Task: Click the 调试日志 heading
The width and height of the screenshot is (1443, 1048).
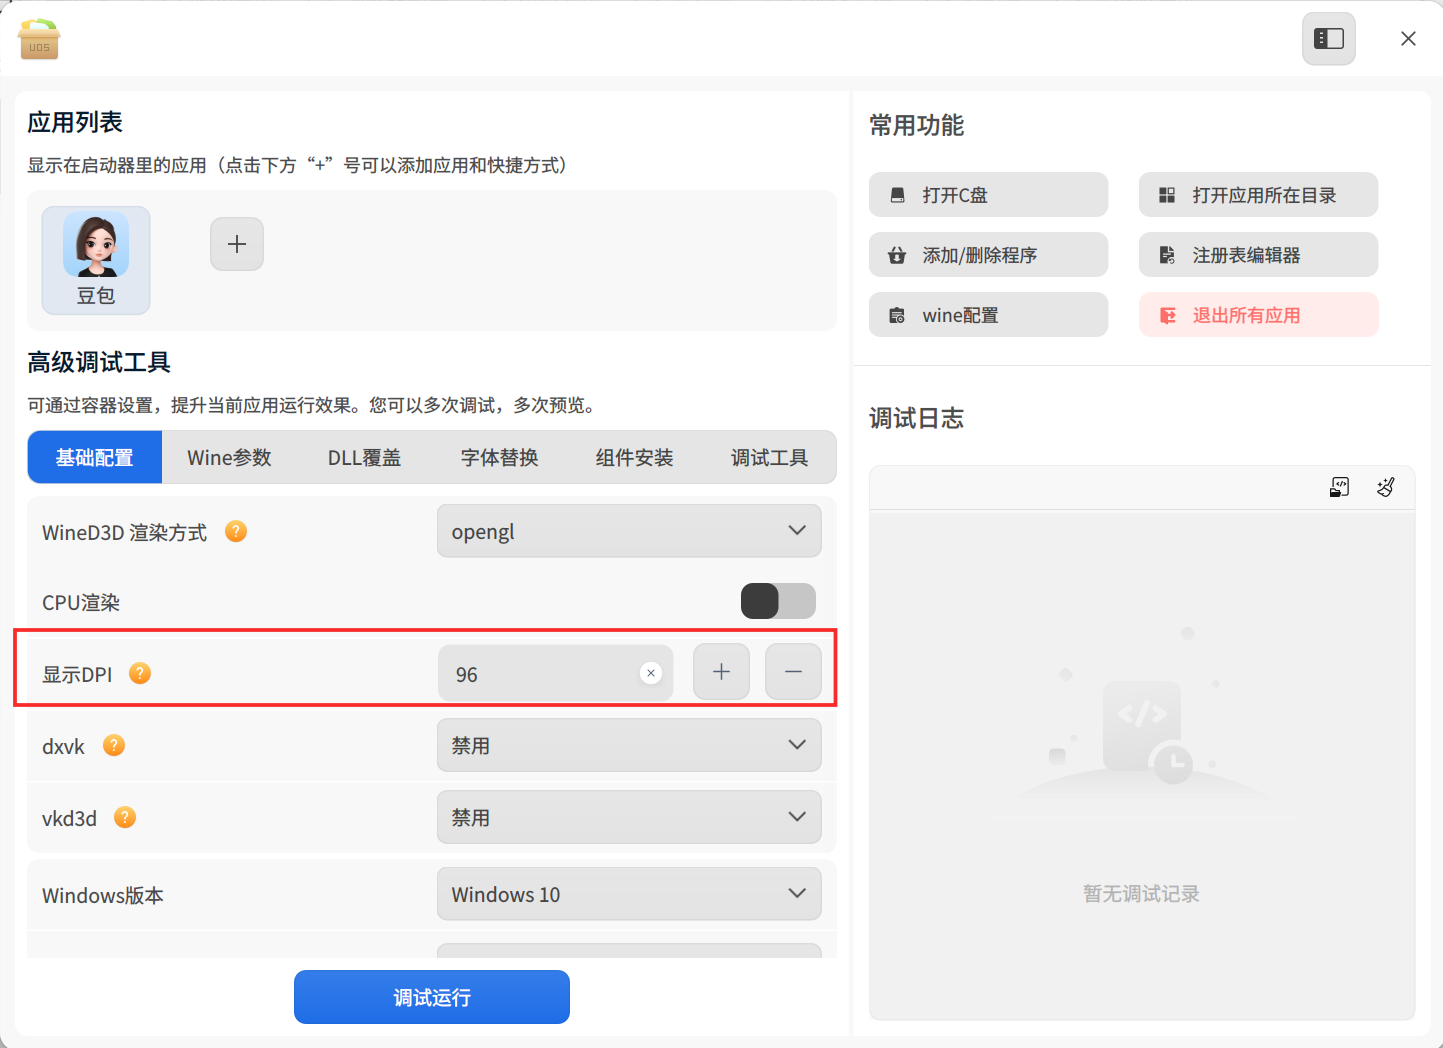Action: [917, 418]
